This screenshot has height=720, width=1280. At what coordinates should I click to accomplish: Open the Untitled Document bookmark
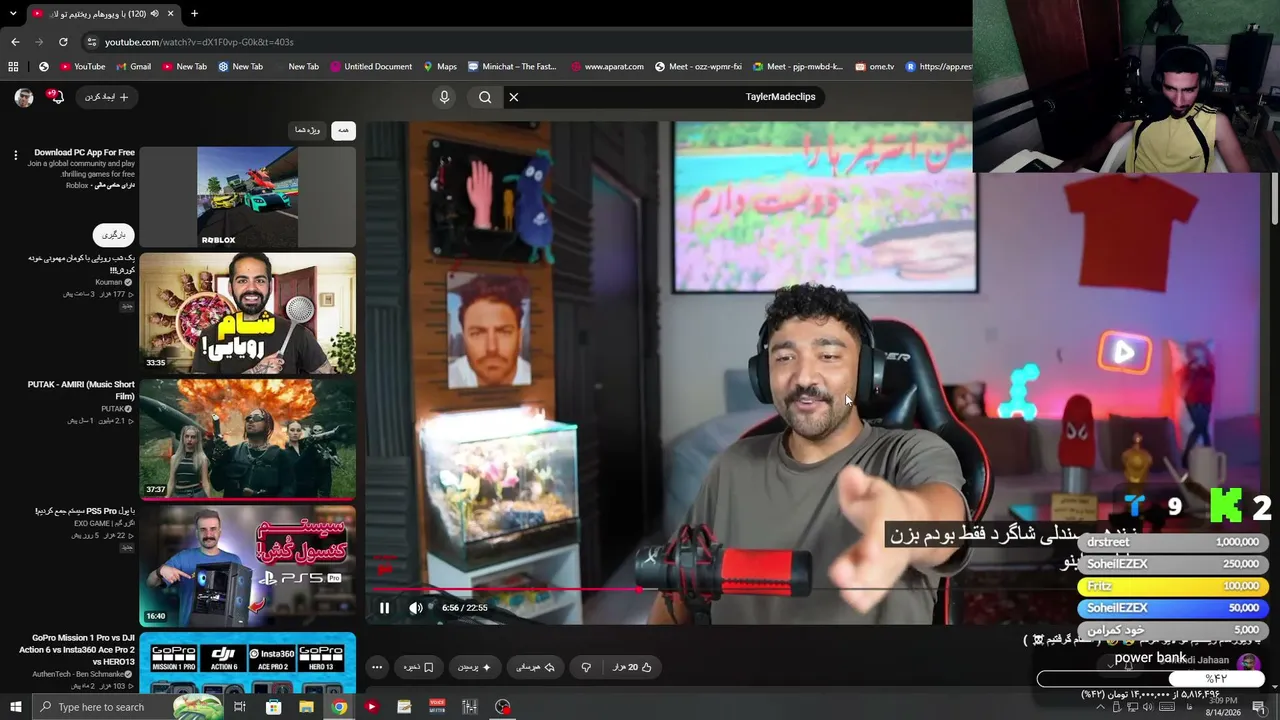coord(370,67)
